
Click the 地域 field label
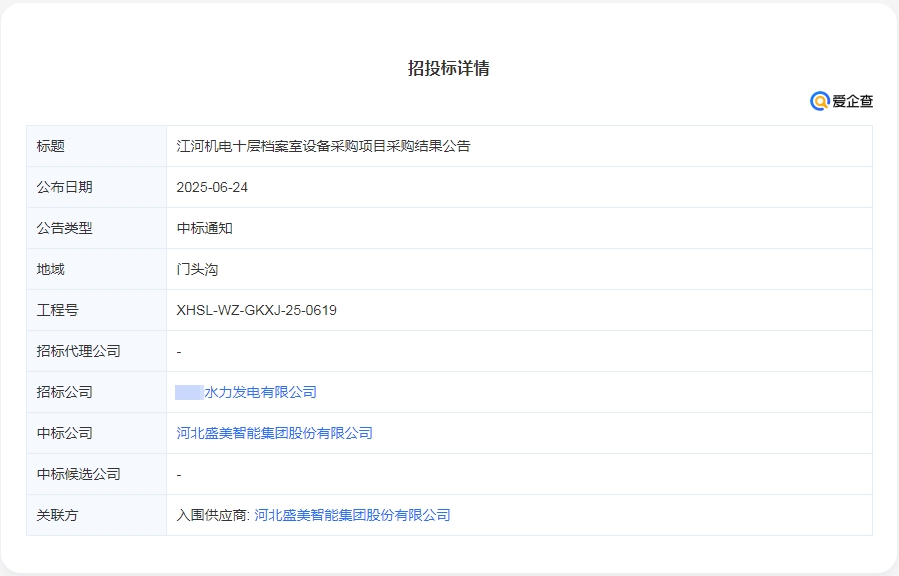point(46,268)
